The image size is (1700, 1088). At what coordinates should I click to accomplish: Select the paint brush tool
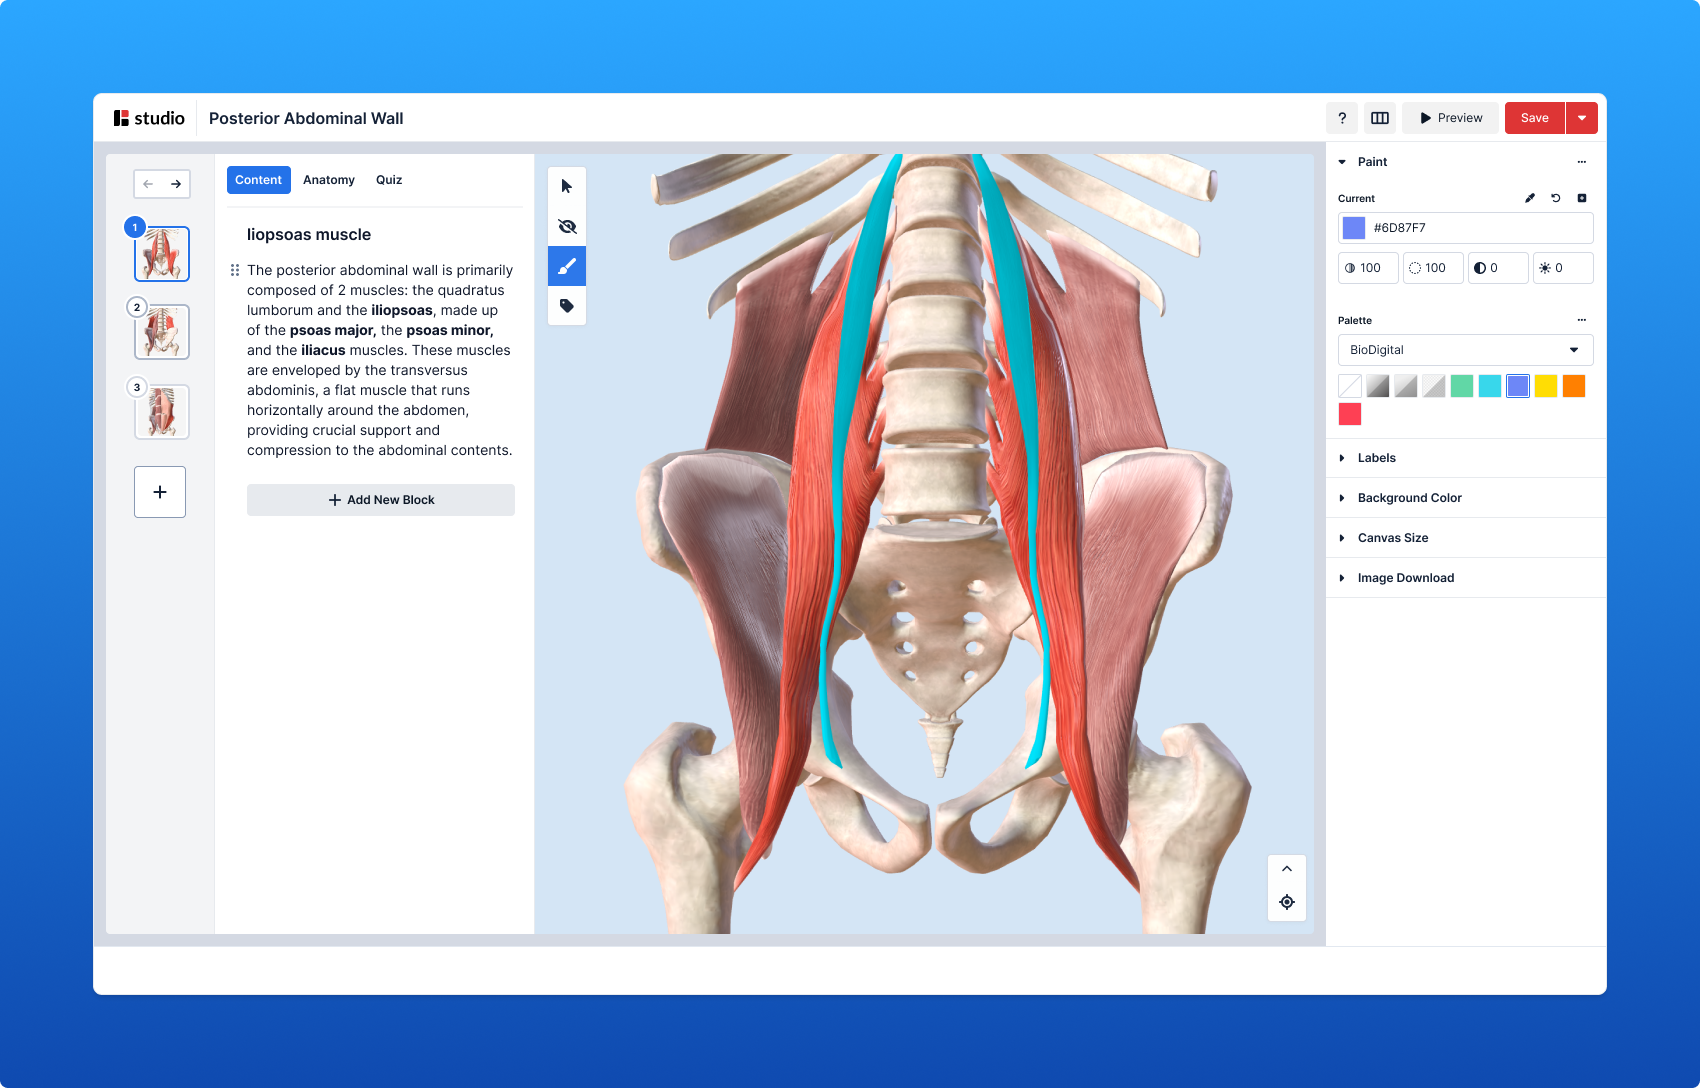click(x=567, y=267)
